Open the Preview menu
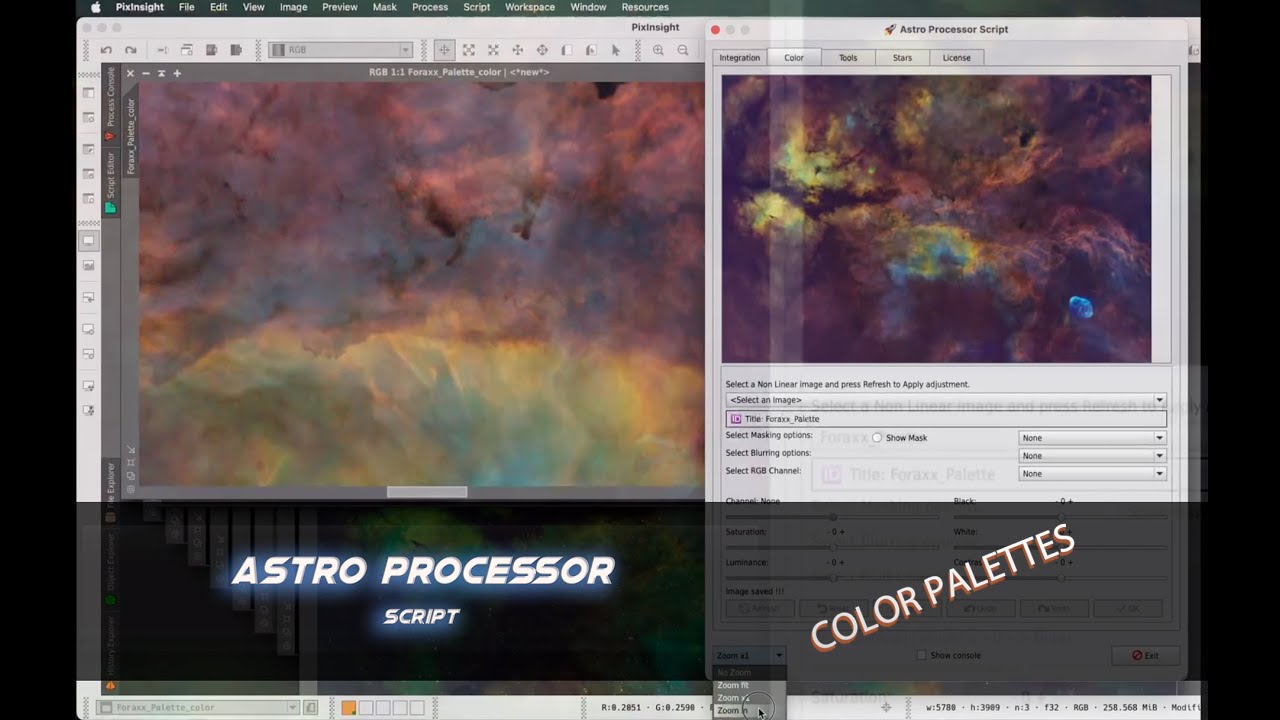This screenshot has width=1280, height=720. coord(340,7)
